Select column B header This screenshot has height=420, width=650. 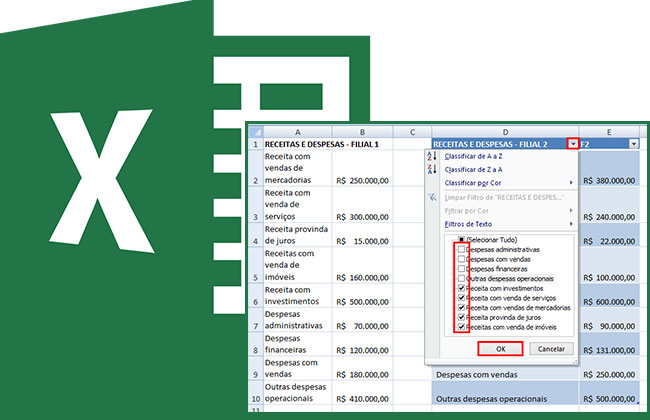click(362, 132)
